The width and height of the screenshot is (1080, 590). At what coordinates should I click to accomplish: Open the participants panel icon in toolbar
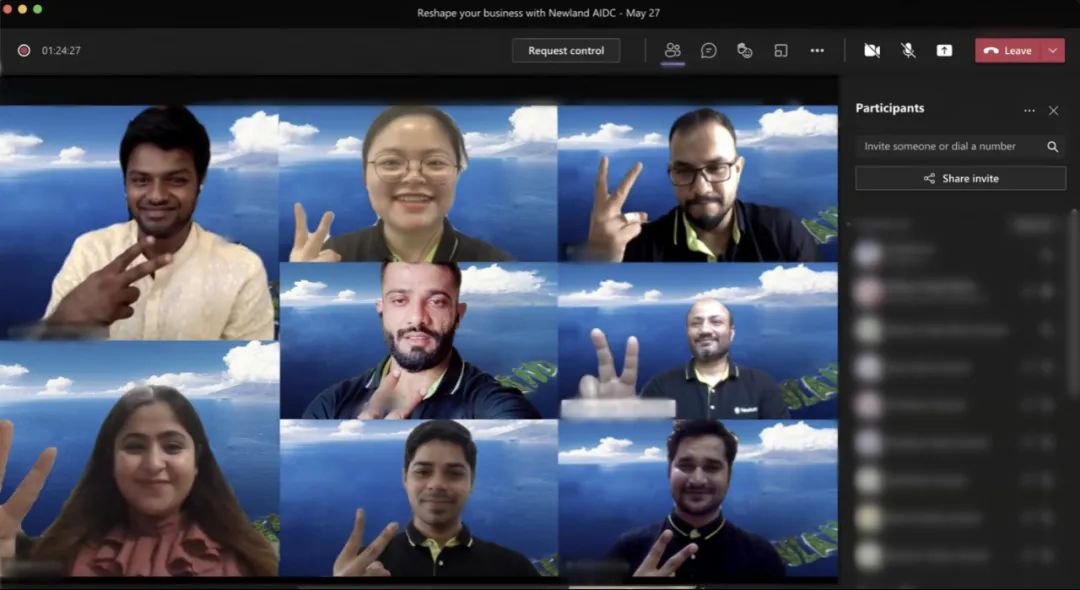673,50
